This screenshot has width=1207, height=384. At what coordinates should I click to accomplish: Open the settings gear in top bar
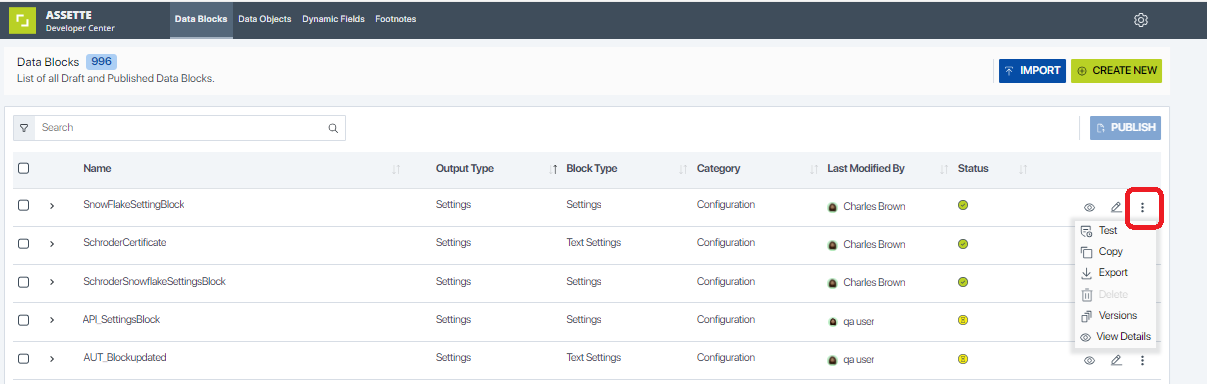pos(1140,19)
